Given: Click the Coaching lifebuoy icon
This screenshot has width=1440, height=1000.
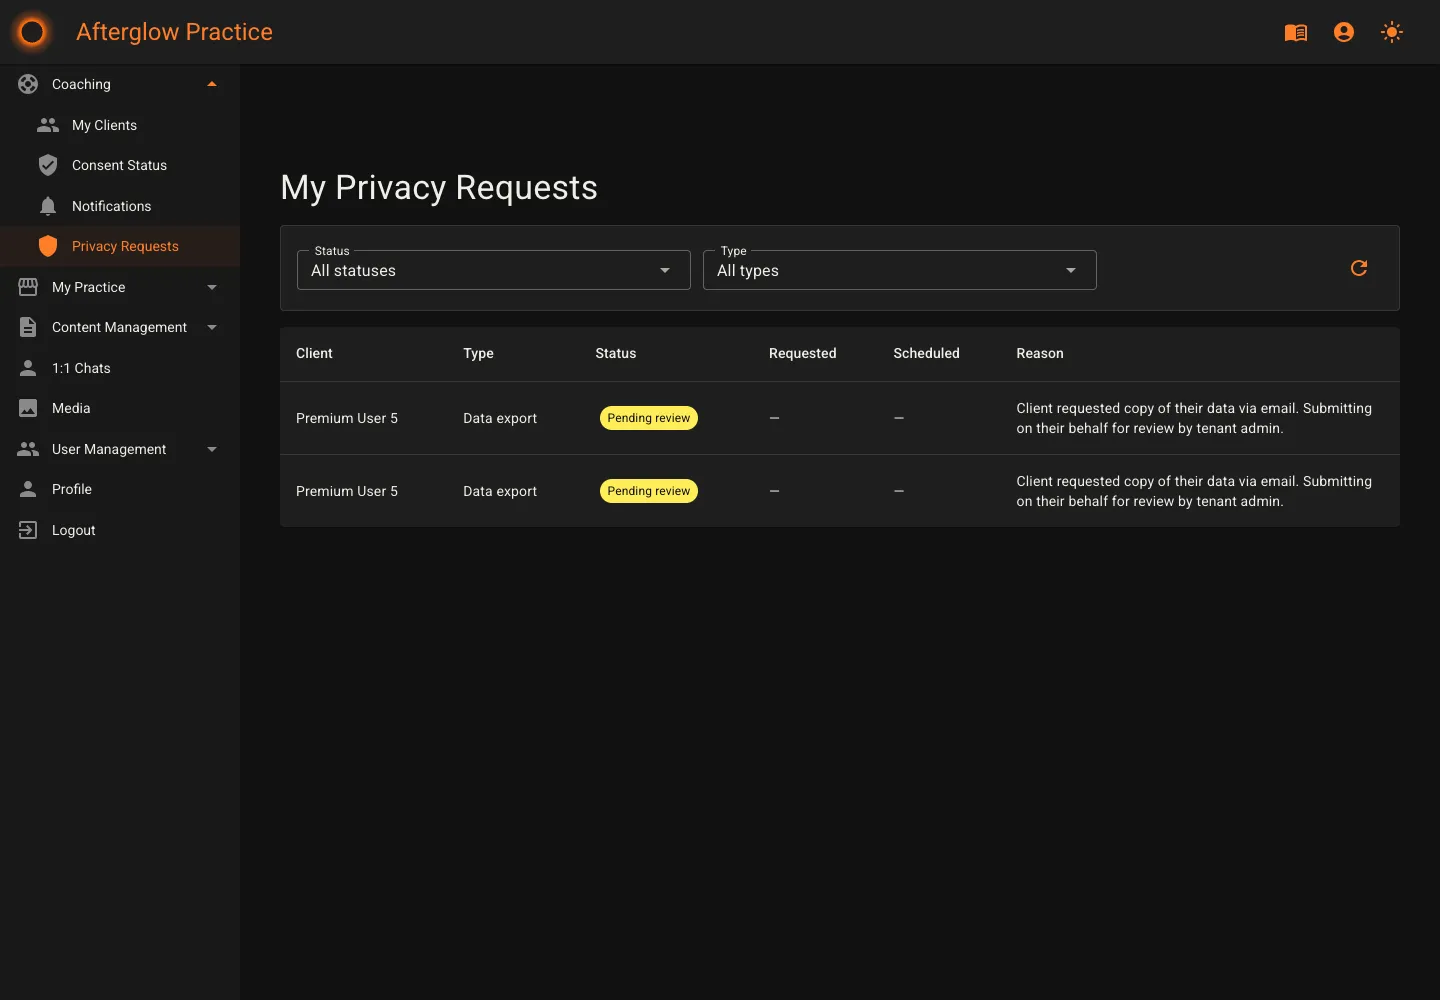Looking at the screenshot, I should 28,84.
